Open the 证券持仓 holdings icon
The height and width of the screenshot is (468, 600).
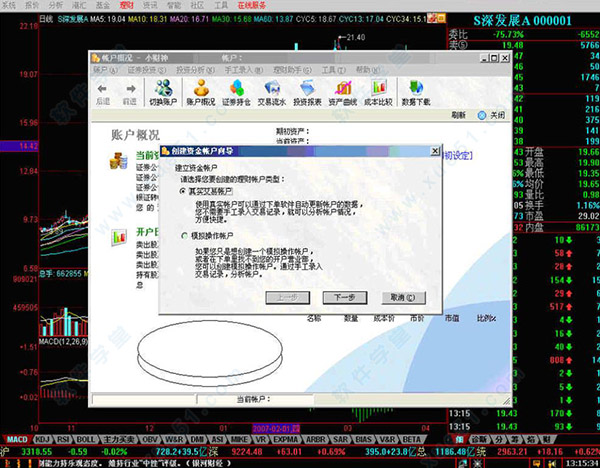click(236, 92)
